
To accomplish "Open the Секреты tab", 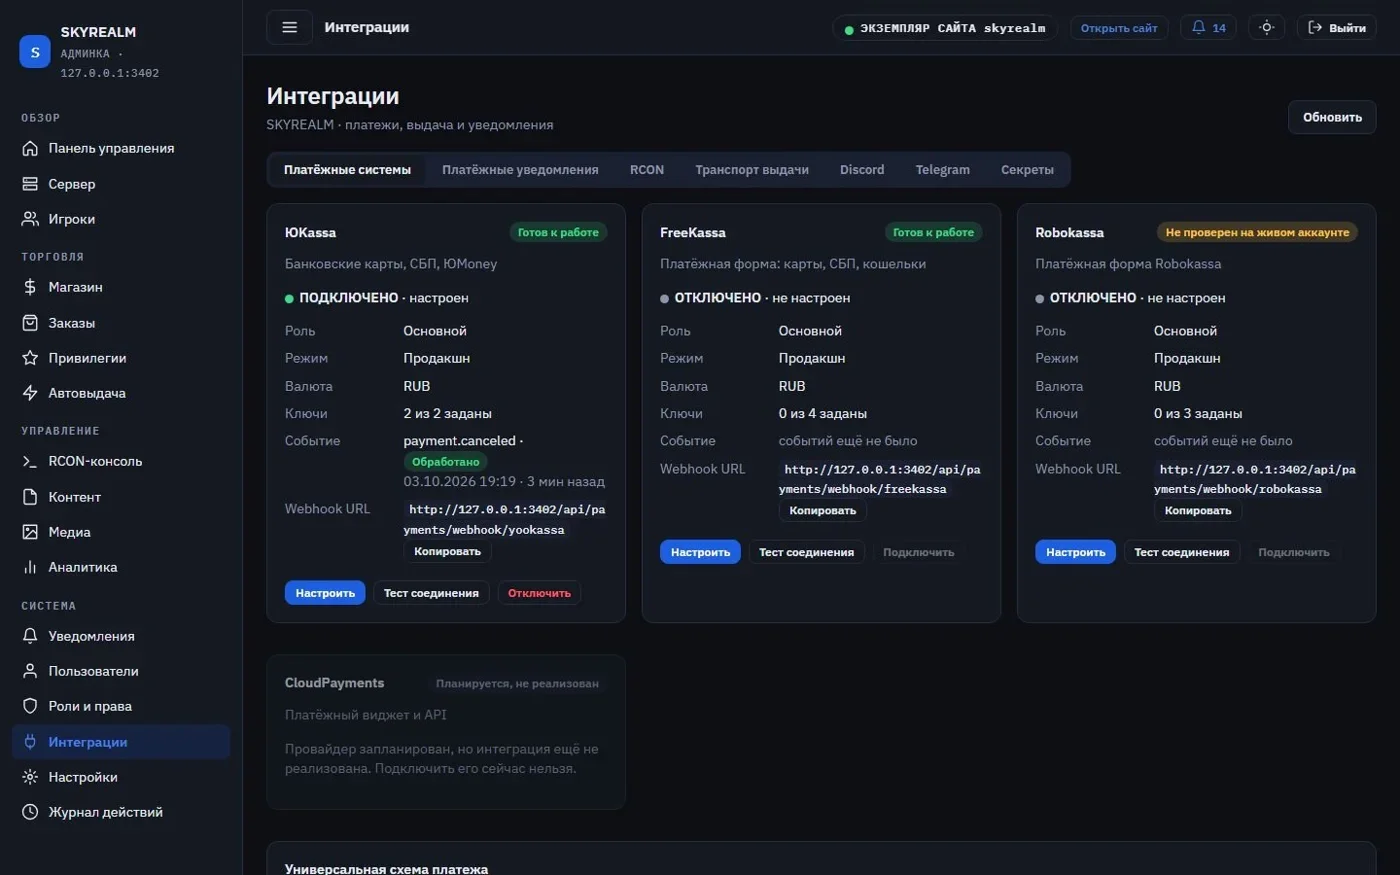I will (1027, 170).
